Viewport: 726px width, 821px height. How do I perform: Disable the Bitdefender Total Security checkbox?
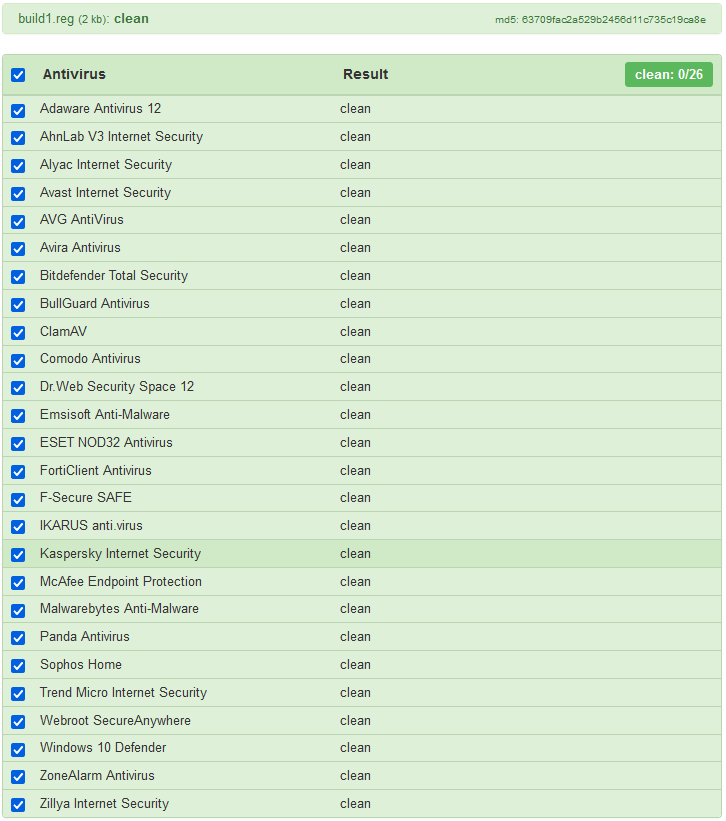click(x=18, y=277)
